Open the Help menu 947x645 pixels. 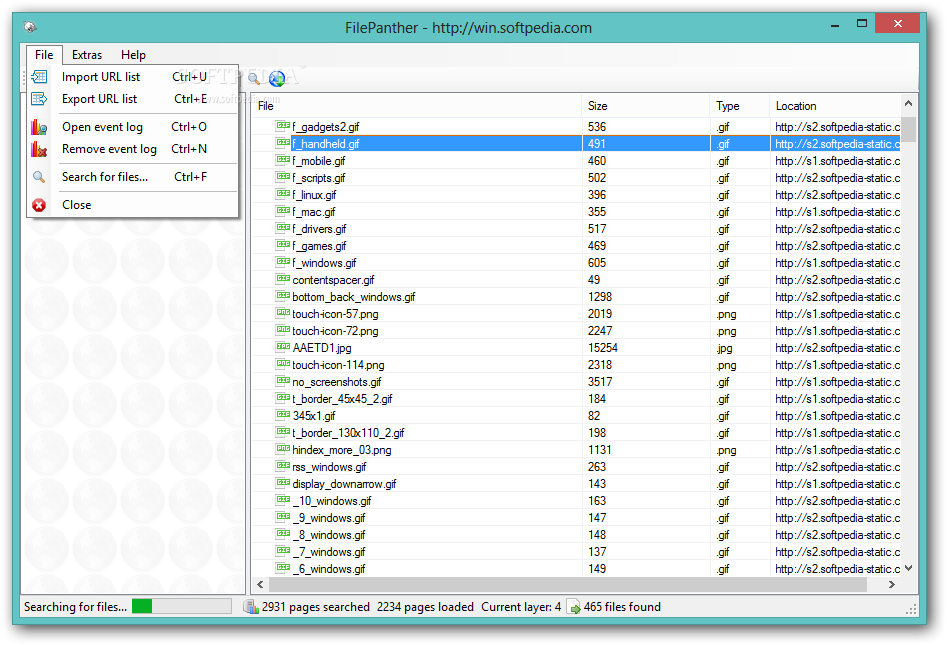click(x=133, y=54)
